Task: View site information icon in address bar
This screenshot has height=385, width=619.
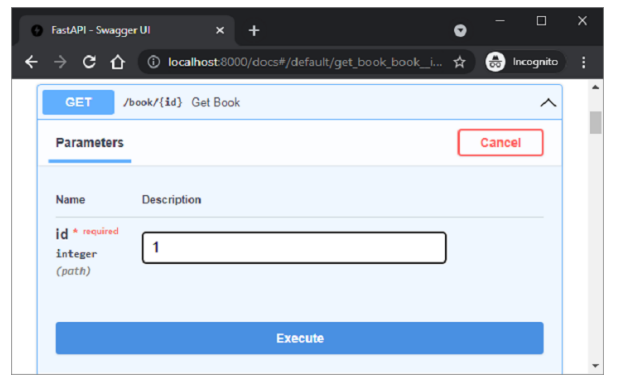Action: tap(154, 62)
